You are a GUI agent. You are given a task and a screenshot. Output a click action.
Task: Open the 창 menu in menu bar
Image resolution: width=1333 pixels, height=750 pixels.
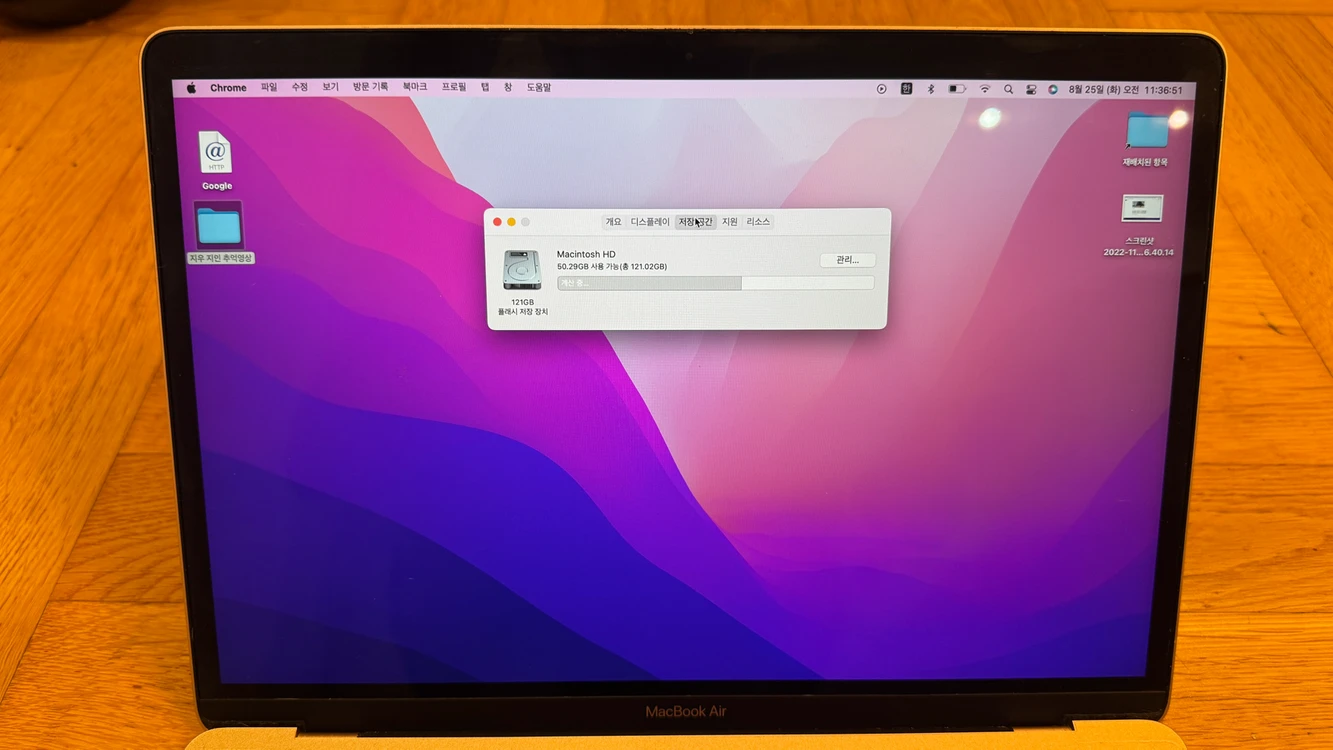point(508,88)
